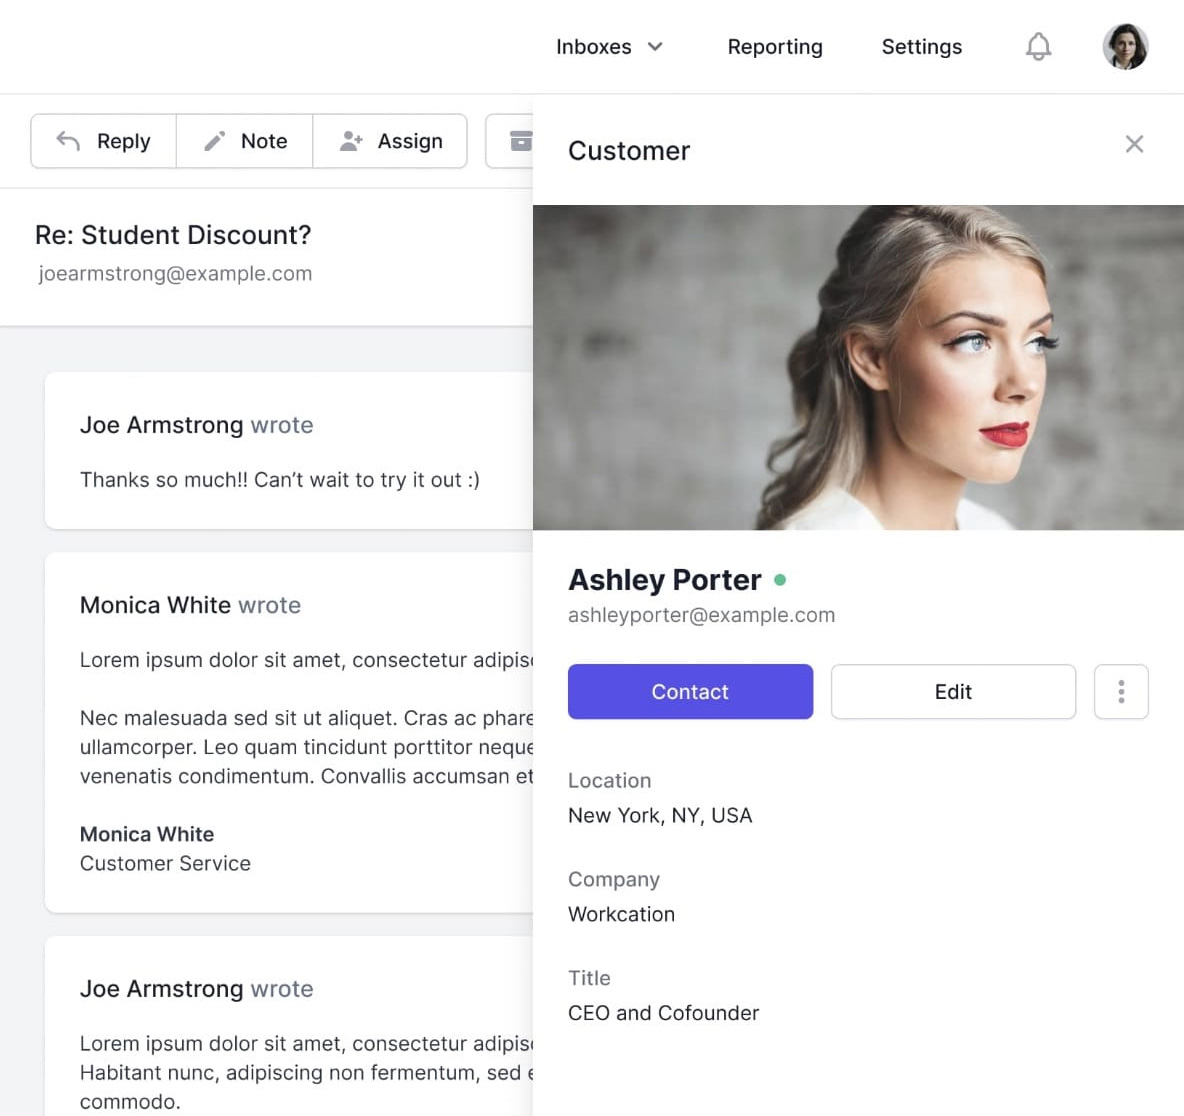The height and width of the screenshot is (1116, 1184).
Task: Click Ashley Porter's profile photo
Action: click(x=858, y=367)
